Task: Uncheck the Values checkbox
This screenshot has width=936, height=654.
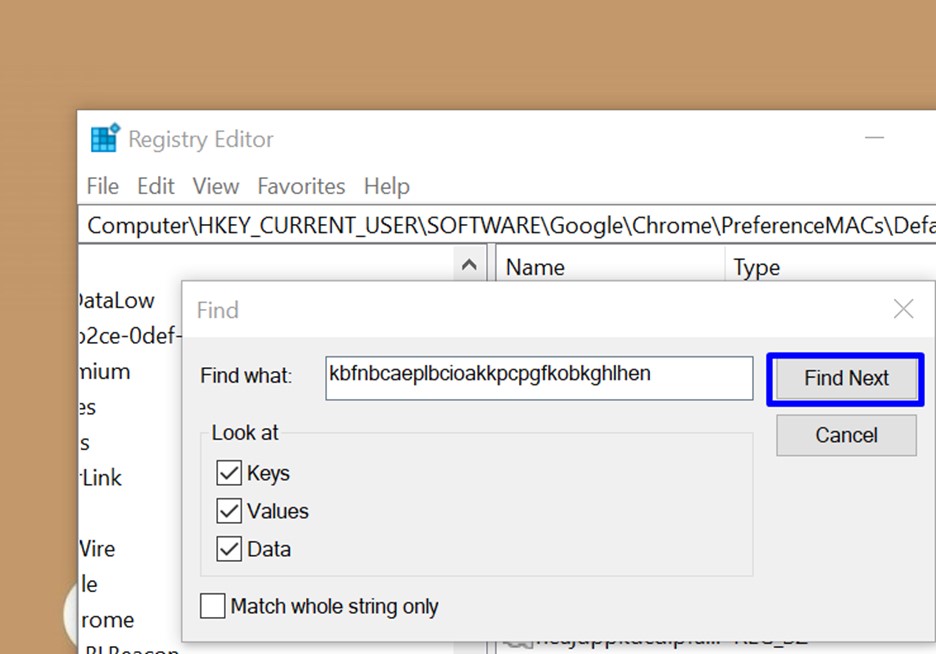Action: click(x=229, y=511)
